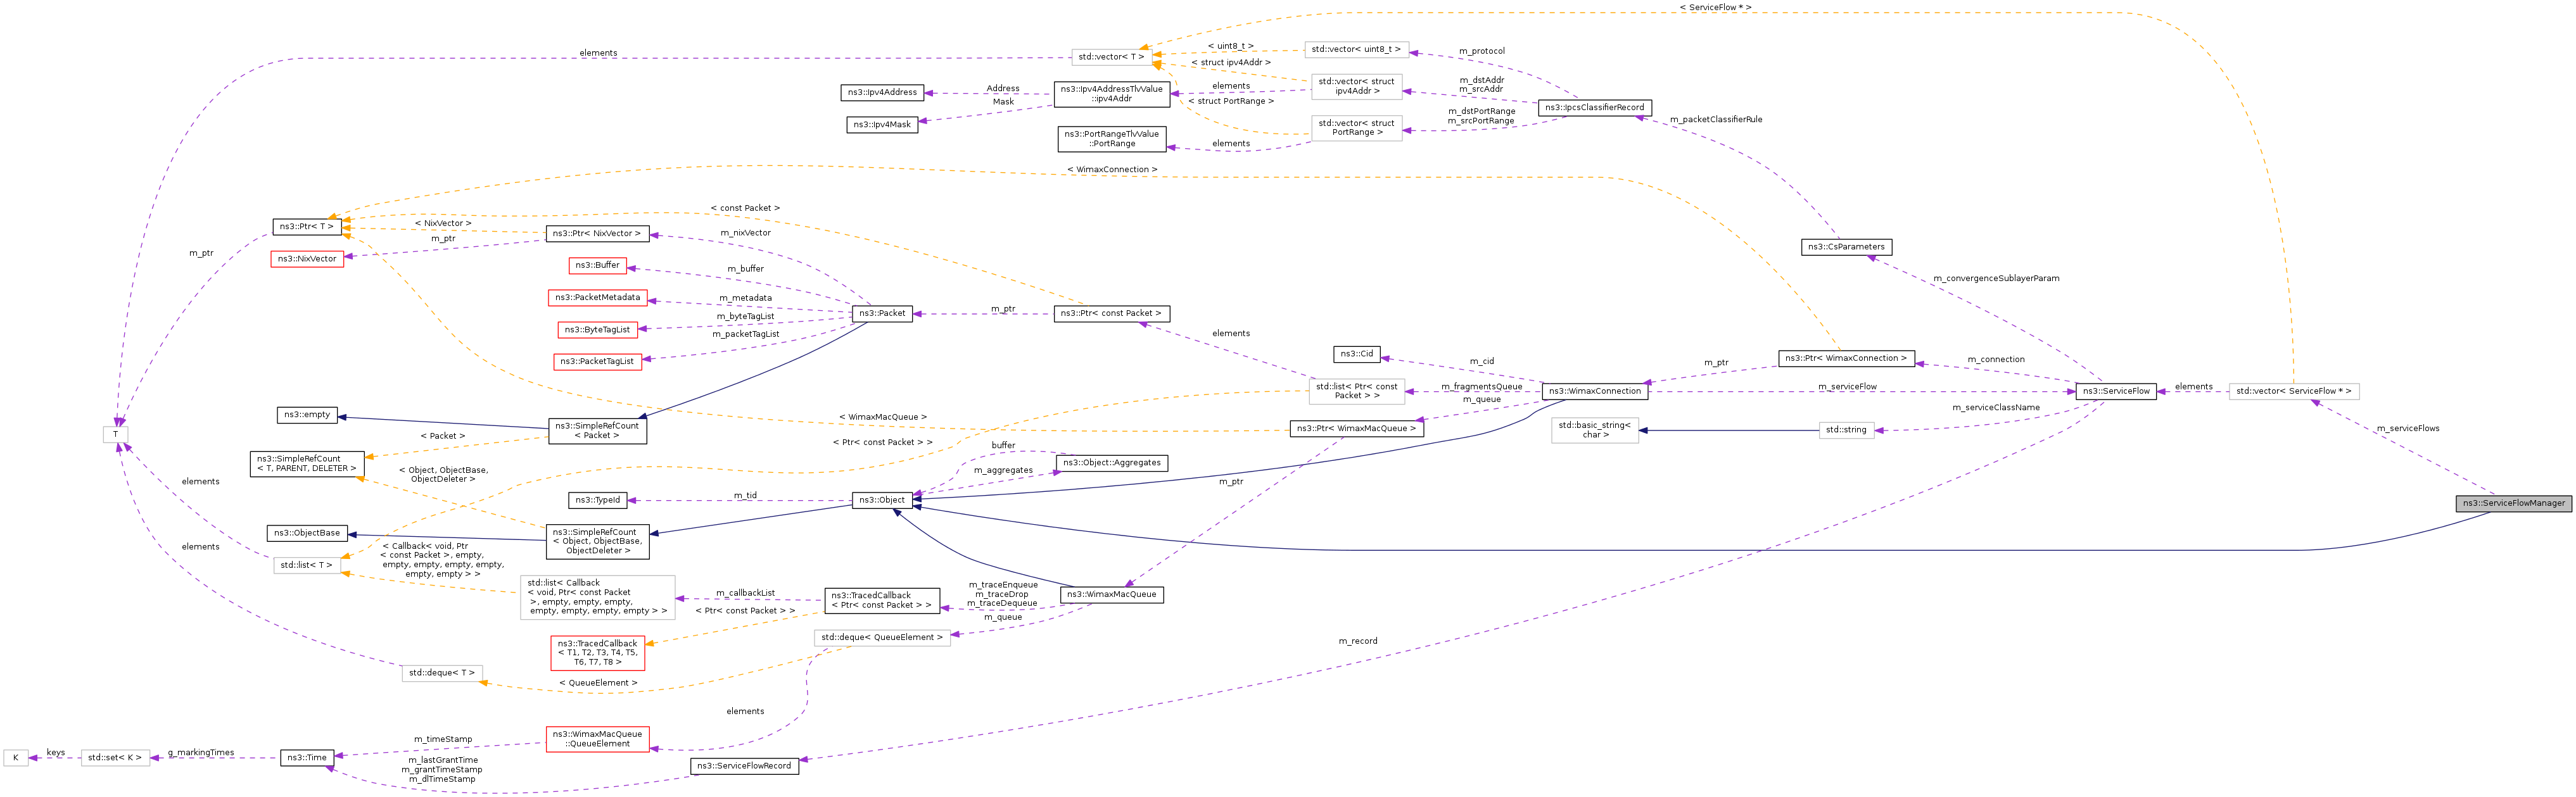The width and height of the screenshot is (2576, 797).
Task: Click ns3::TracedCallback< Ptr< const Packet > > node
Action: click(x=882, y=600)
